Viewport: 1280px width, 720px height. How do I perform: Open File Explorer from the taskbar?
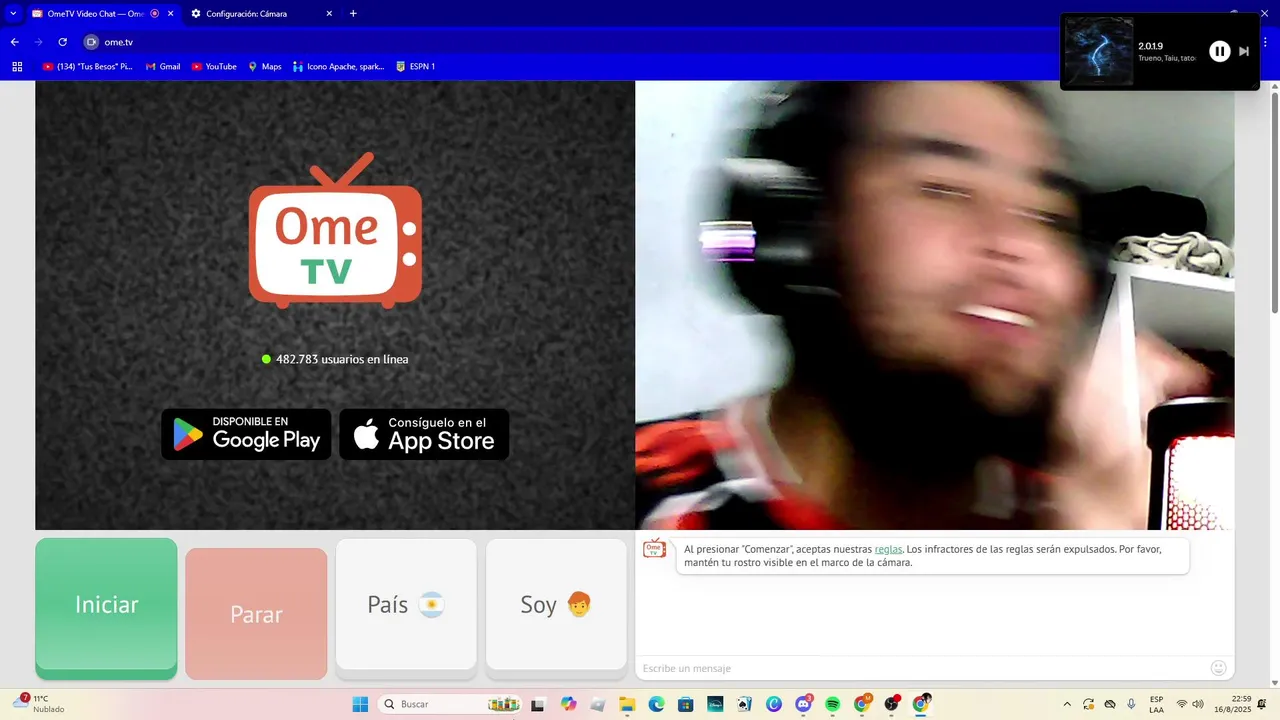point(627,704)
